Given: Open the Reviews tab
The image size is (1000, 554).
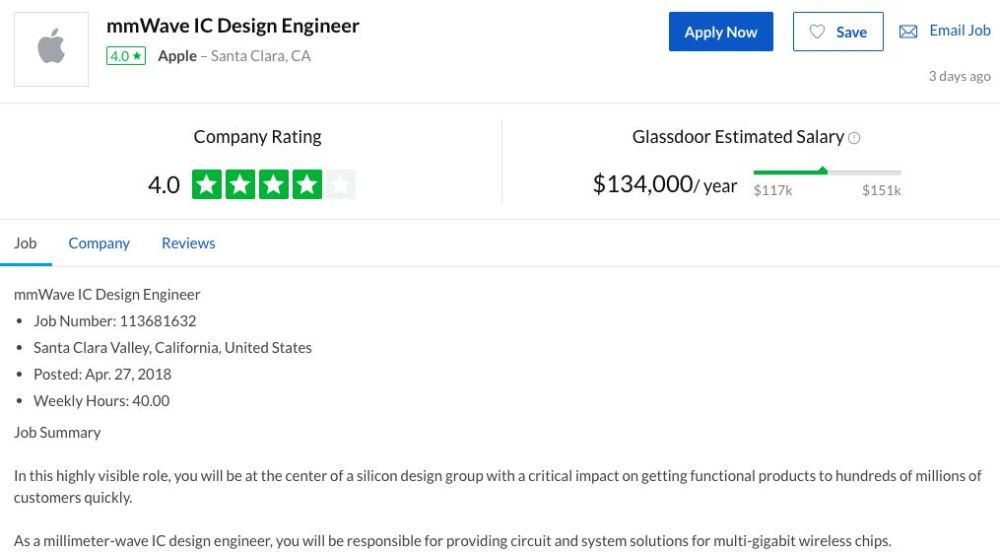Looking at the screenshot, I should 188,243.
